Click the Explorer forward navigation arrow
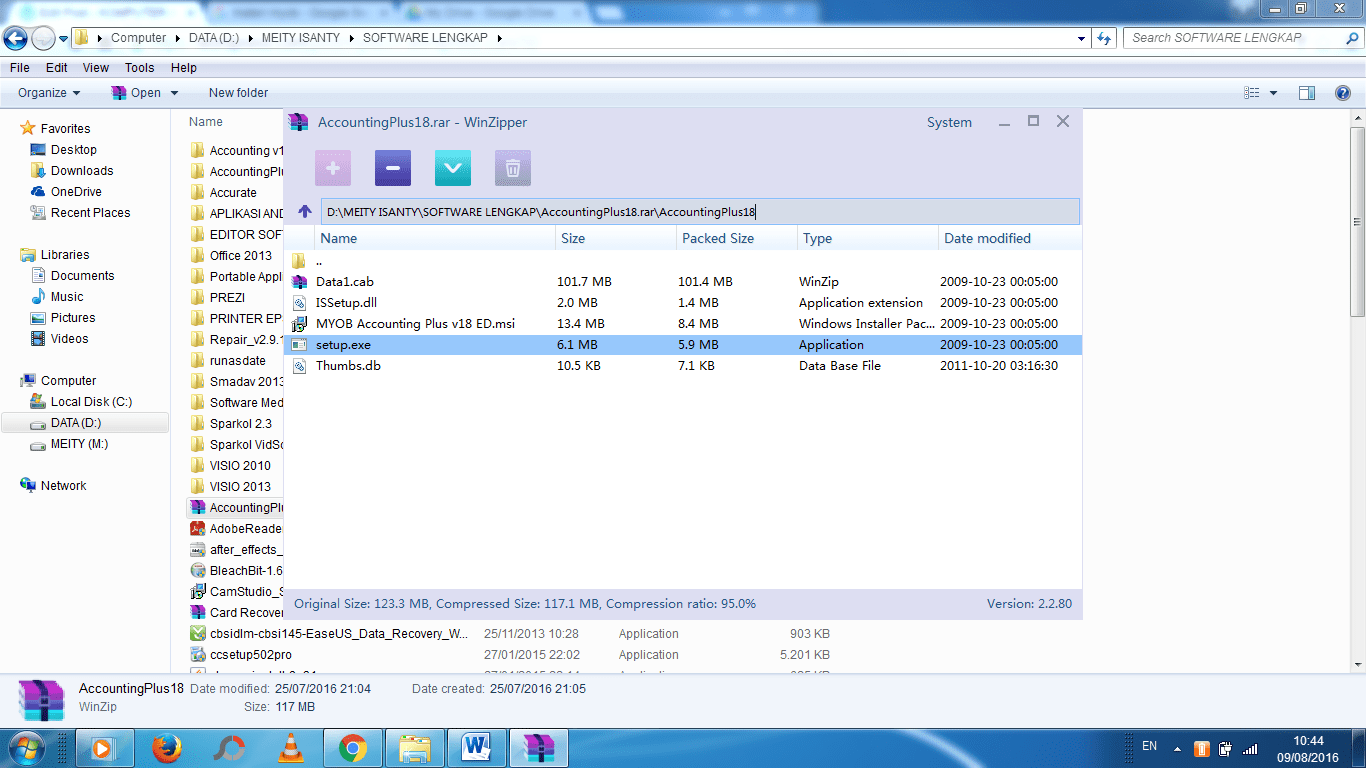 pos(43,39)
